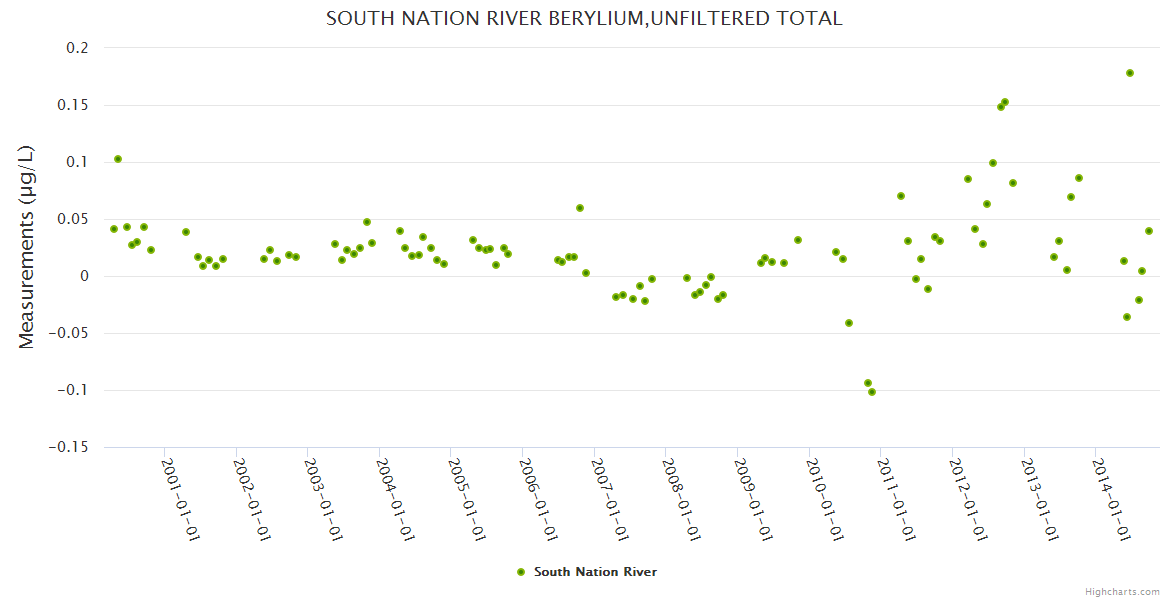The height and width of the screenshot is (600, 1170).
Task: Click the green legend marker dot
Action: click(520, 572)
